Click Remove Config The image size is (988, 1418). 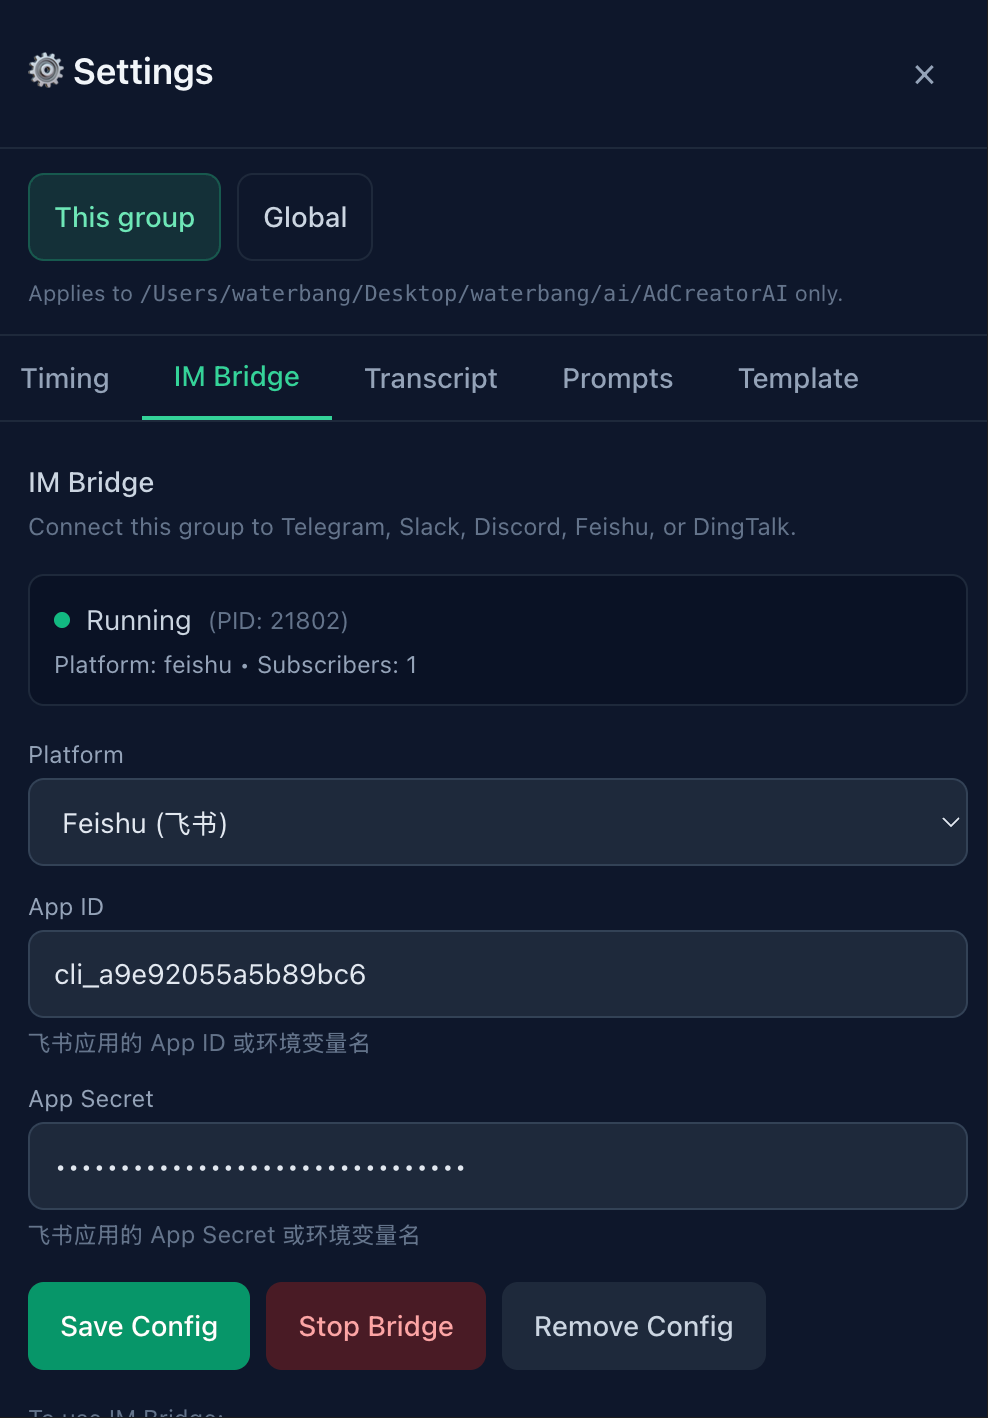[633, 1326]
